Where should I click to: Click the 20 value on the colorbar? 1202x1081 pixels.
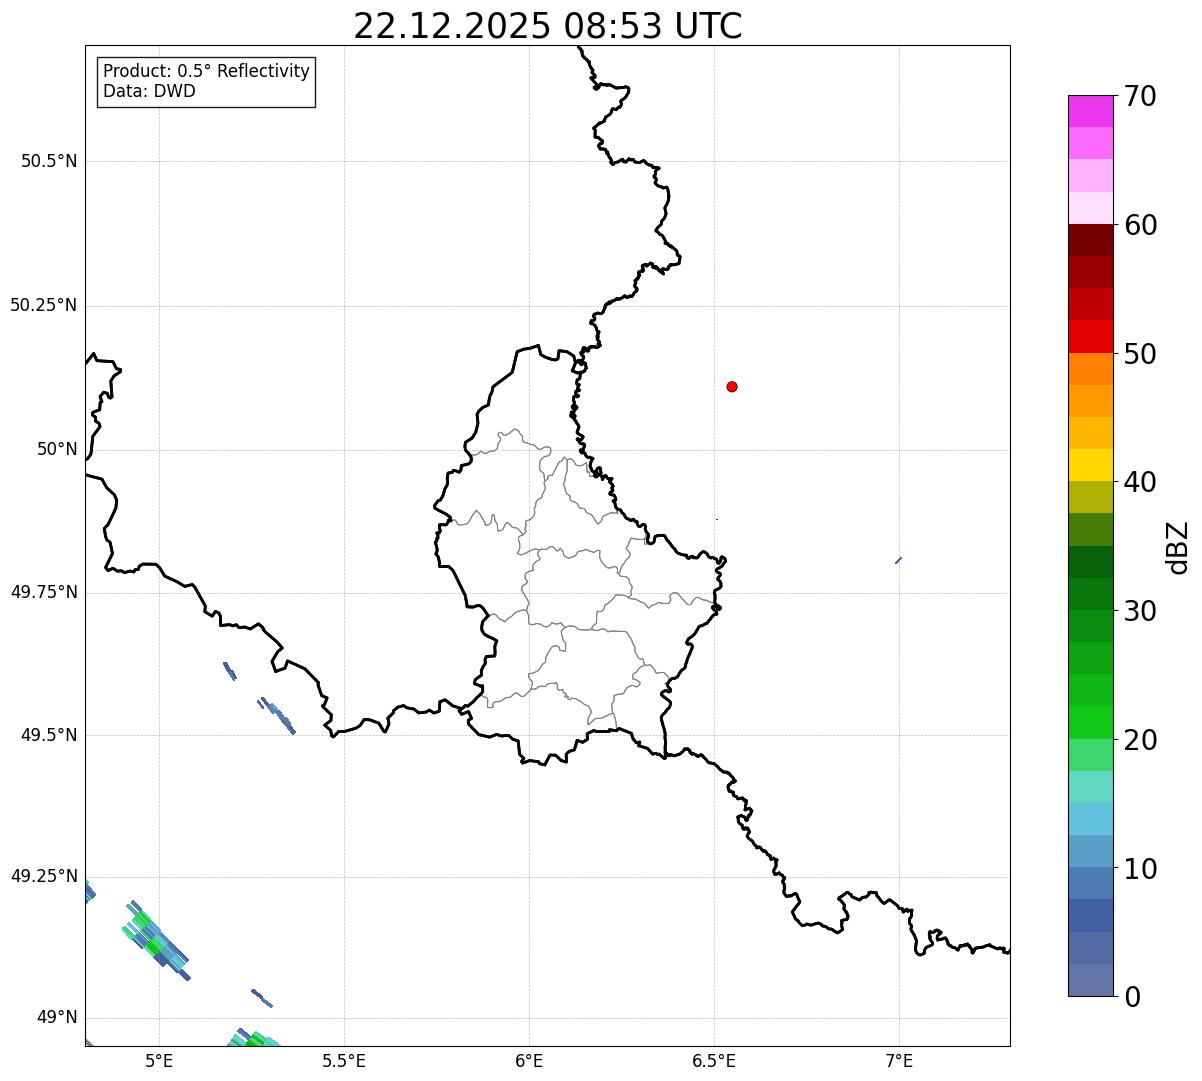click(1140, 740)
